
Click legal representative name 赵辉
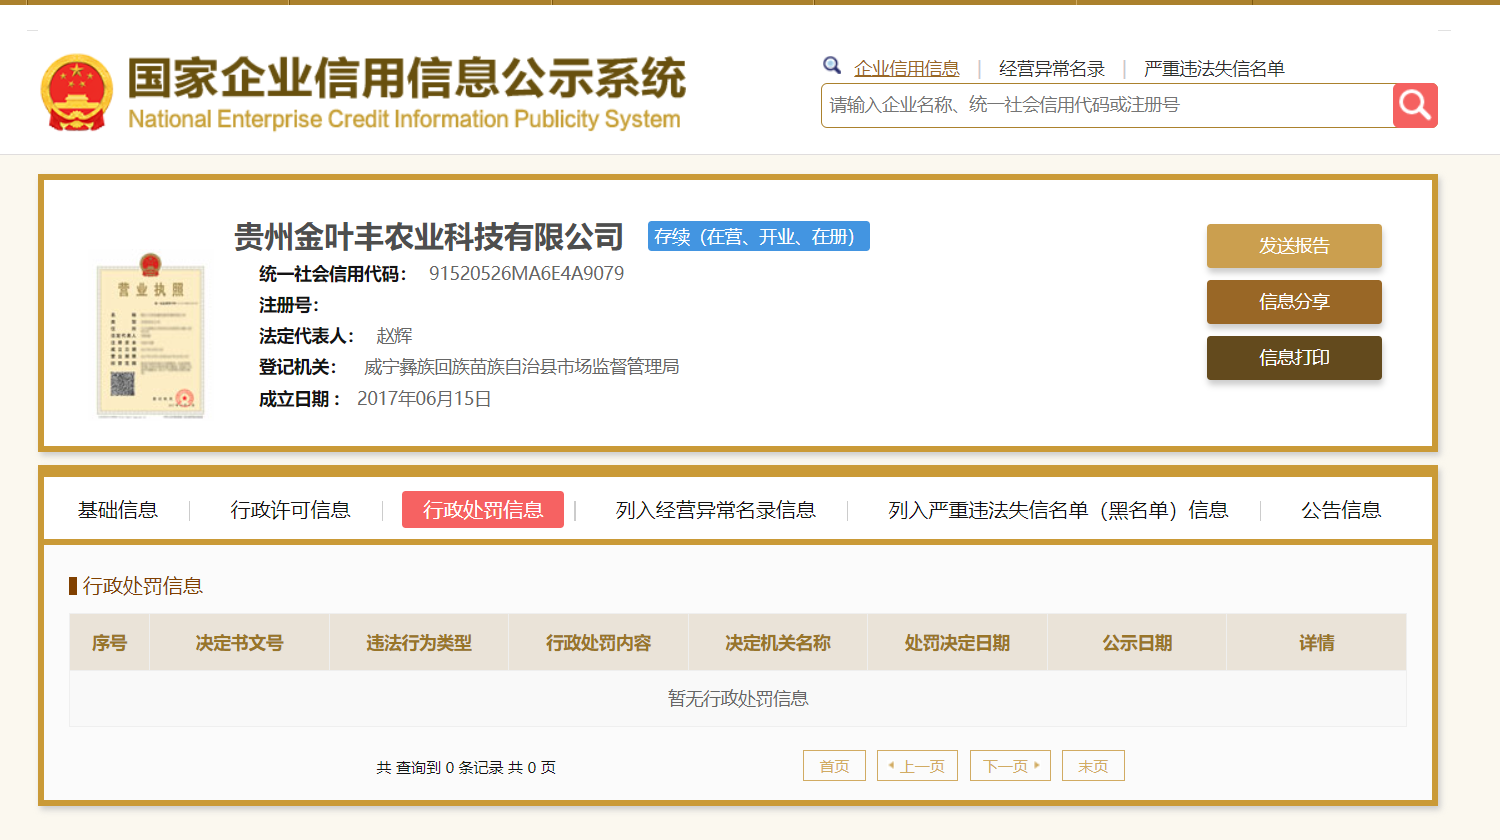pos(394,336)
